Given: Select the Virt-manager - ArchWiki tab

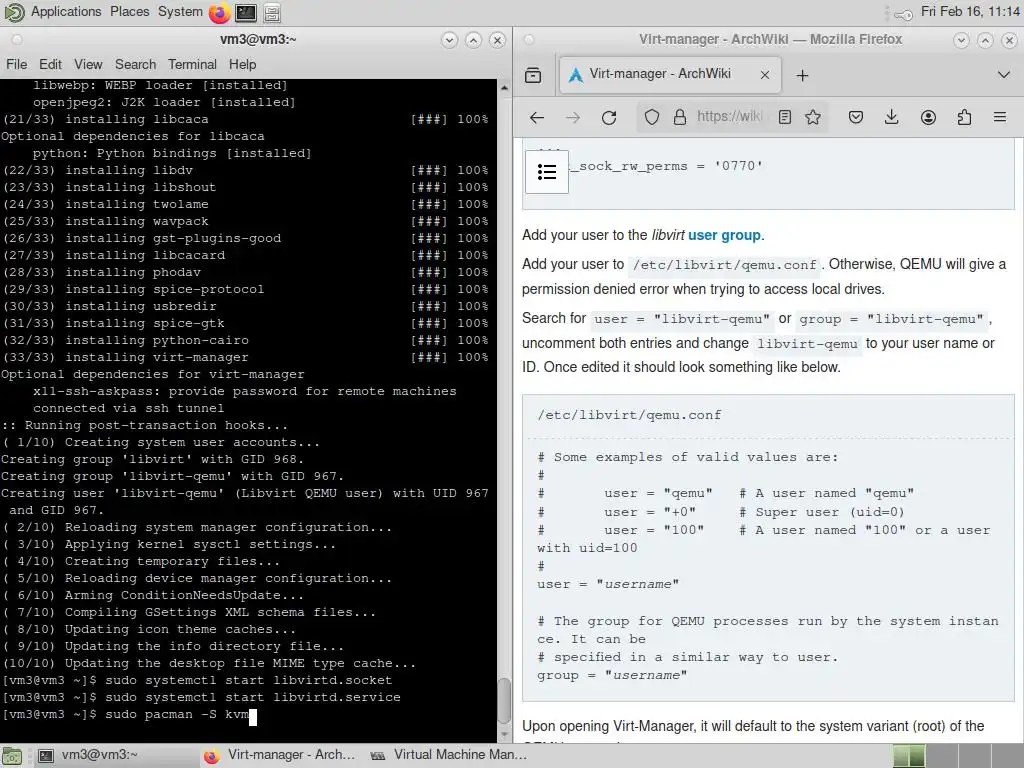Looking at the screenshot, I should pyautogui.click(x=670, y=74).
